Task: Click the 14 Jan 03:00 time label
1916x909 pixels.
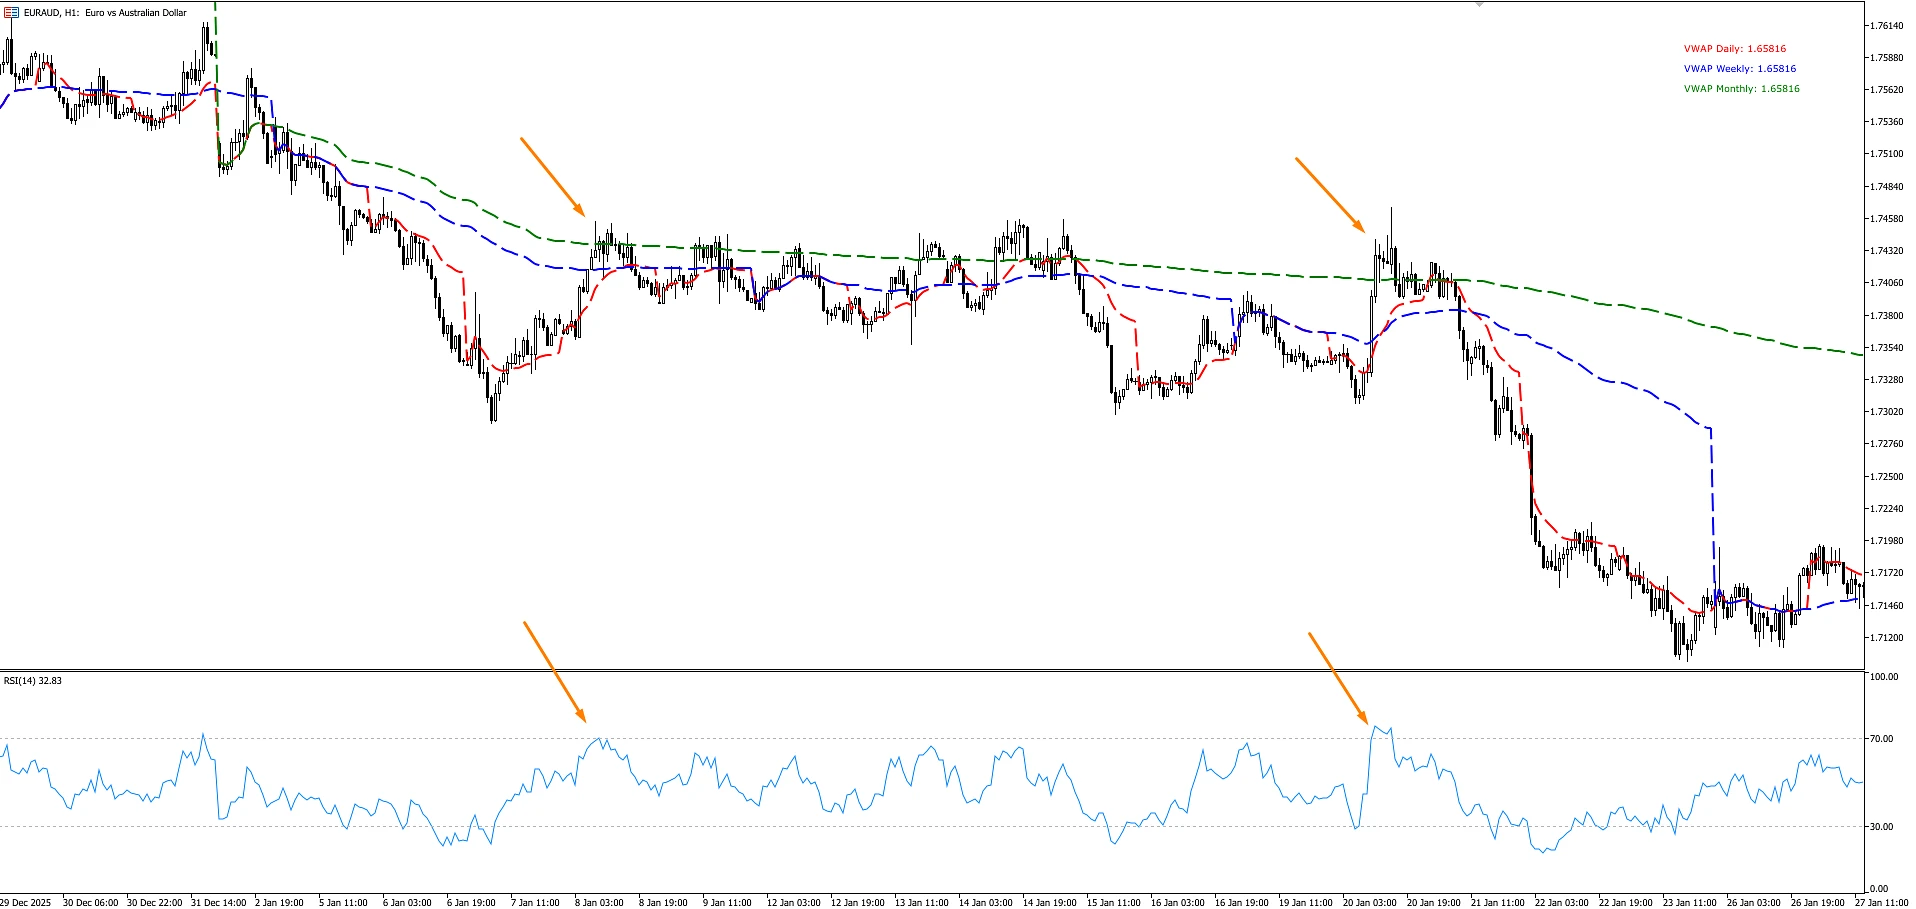Action: tap(985, 903)
